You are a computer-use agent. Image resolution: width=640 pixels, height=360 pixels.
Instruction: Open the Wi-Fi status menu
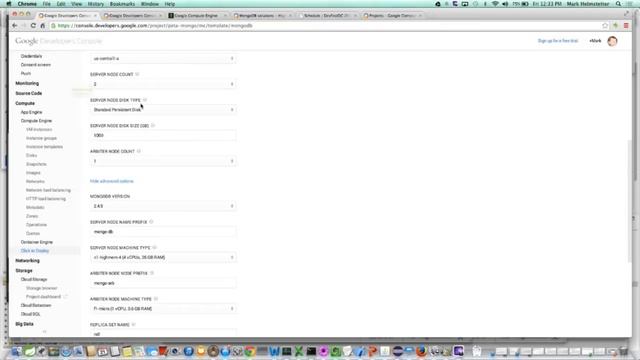pyautogui.click(x=495, y=4)
